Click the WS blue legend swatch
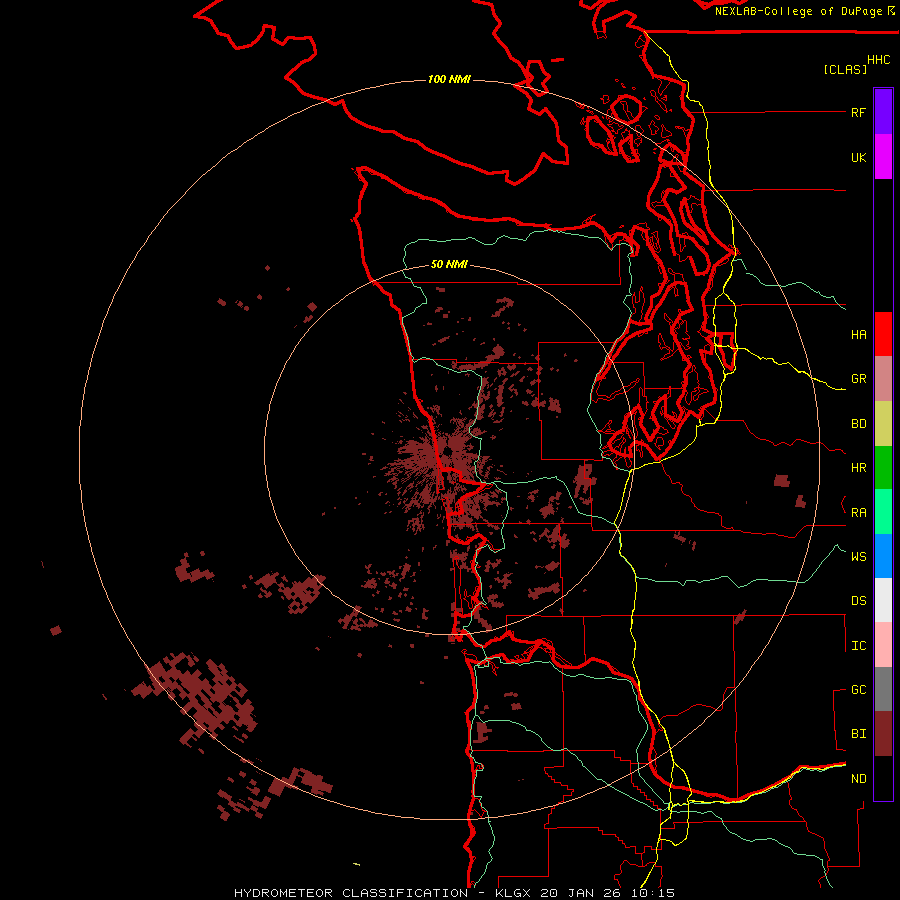The image size is (900, 900). click(883, 556)
